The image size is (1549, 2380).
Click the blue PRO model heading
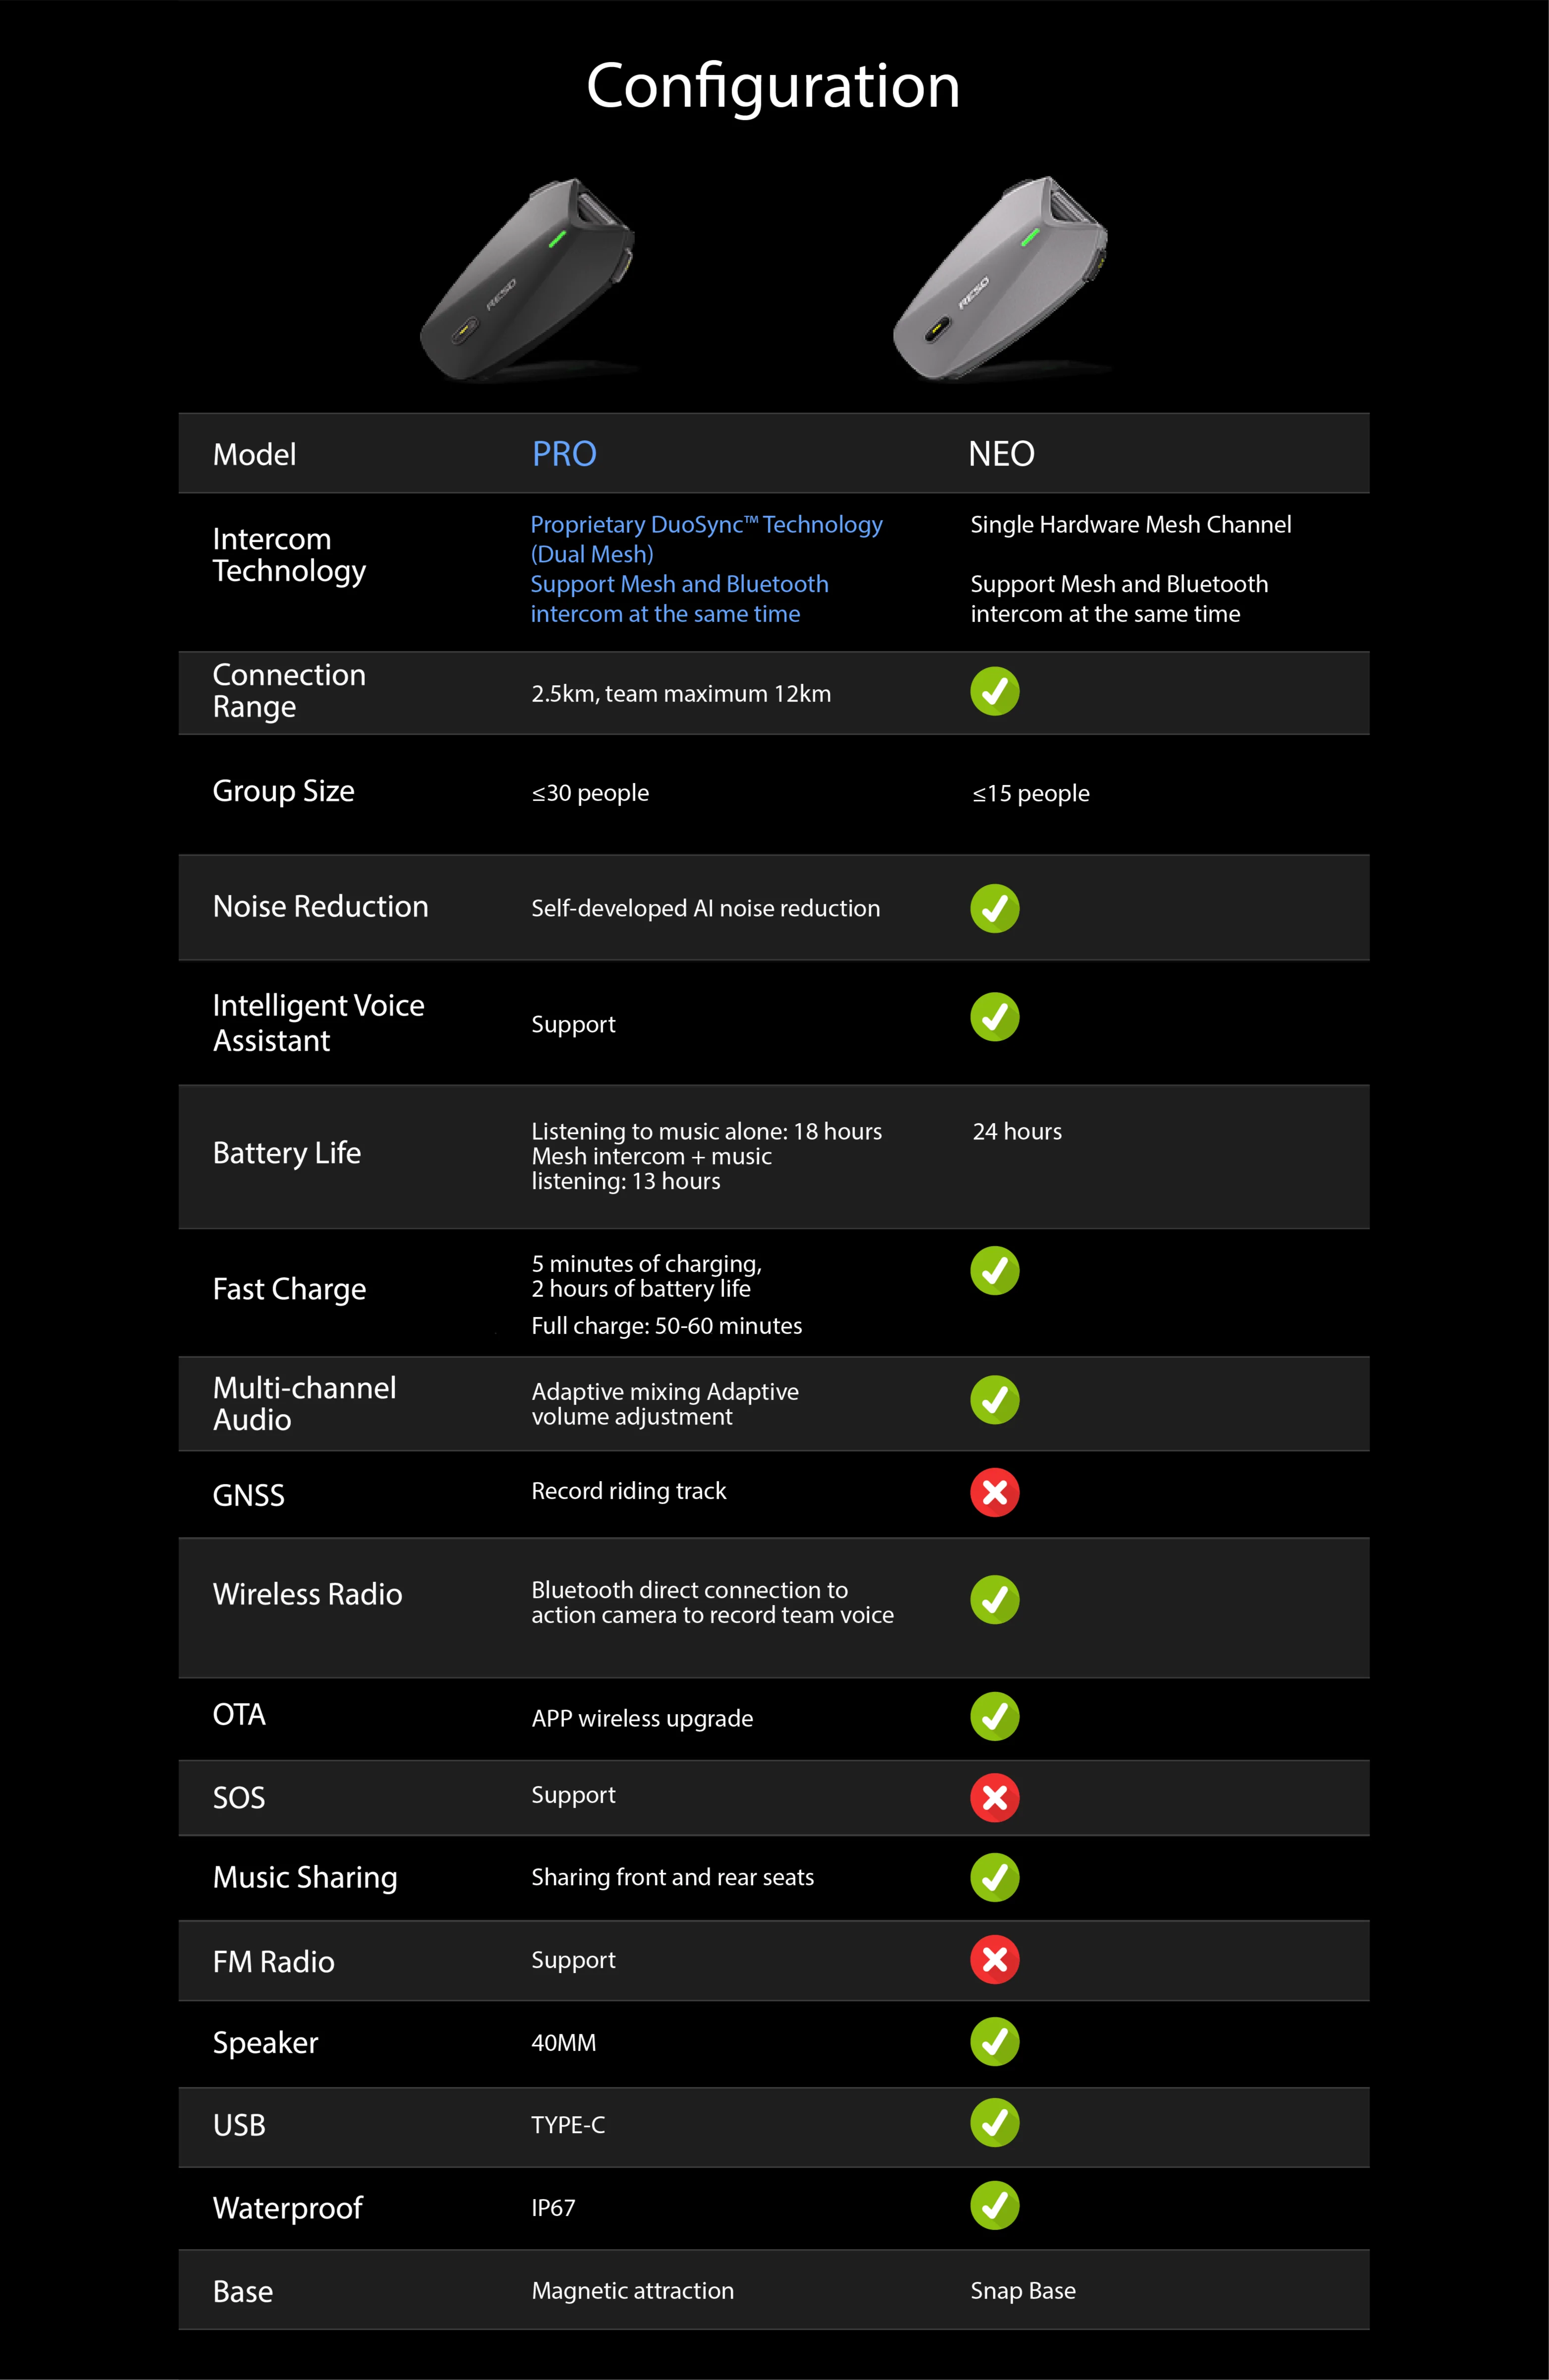pyautogui.click(x=564, y=454)
